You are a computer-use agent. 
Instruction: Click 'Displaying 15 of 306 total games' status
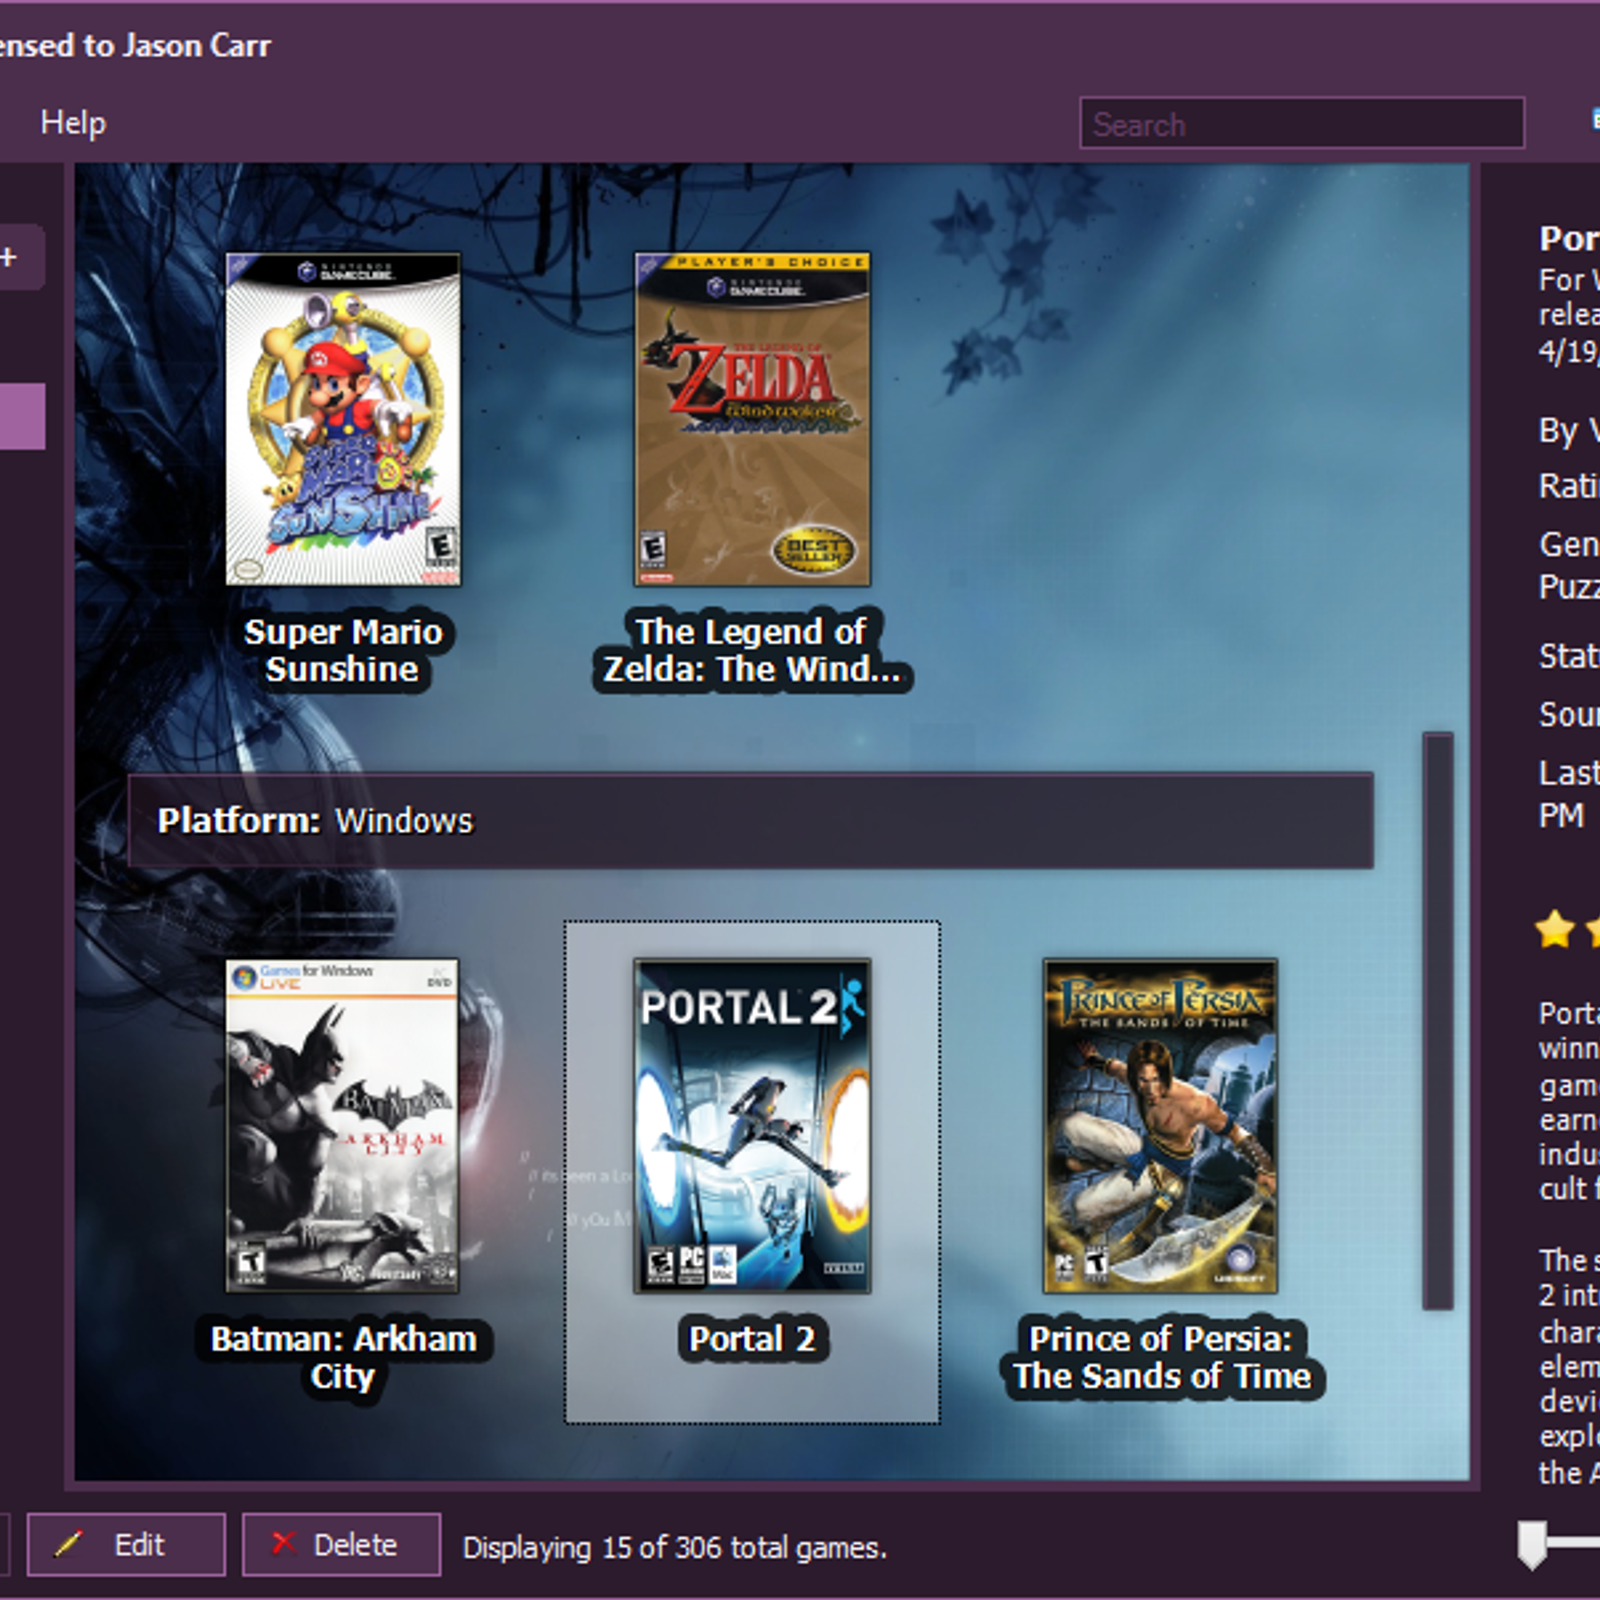pyautogui.click(x=675, y=1548)
